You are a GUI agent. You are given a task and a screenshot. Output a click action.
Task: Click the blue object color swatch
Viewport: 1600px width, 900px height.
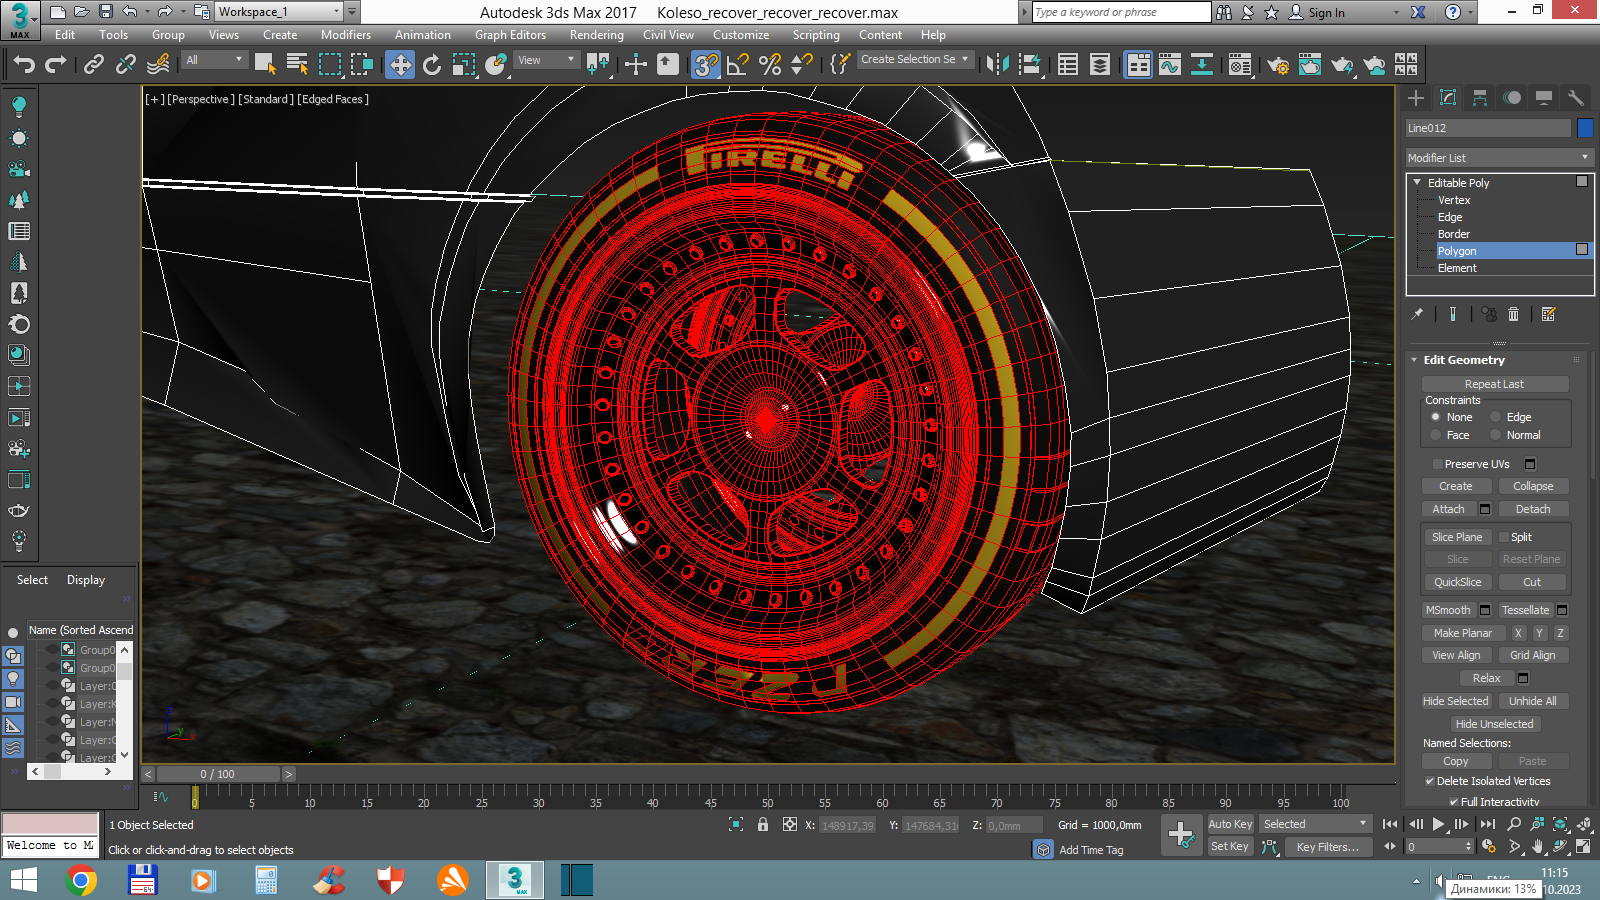(1585, 128)
